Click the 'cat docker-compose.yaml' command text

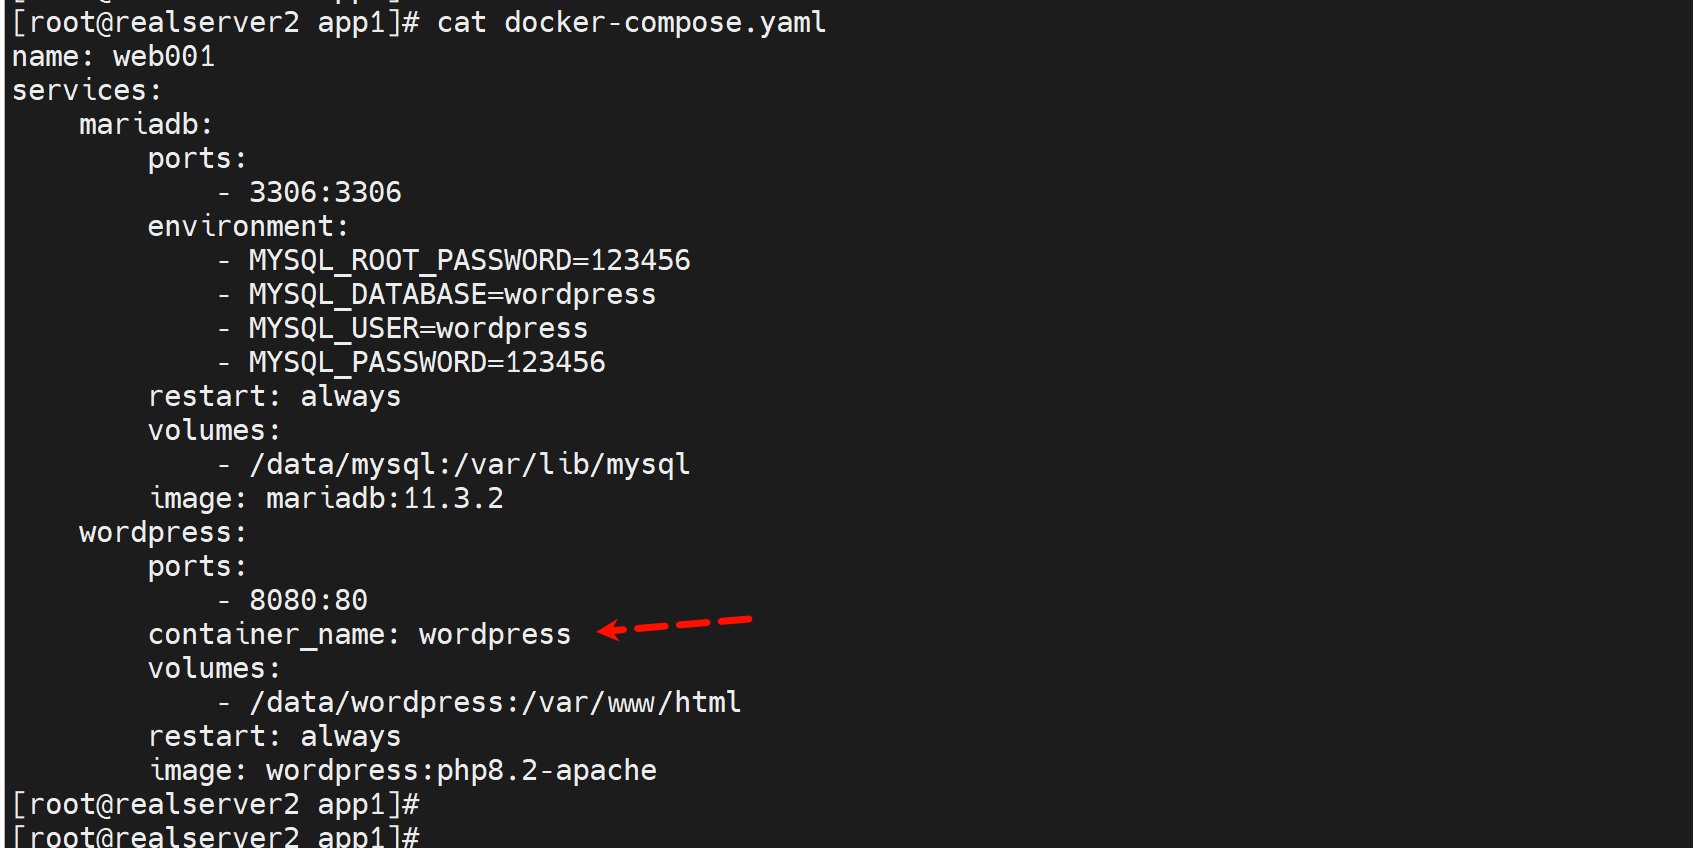[631, 22]
